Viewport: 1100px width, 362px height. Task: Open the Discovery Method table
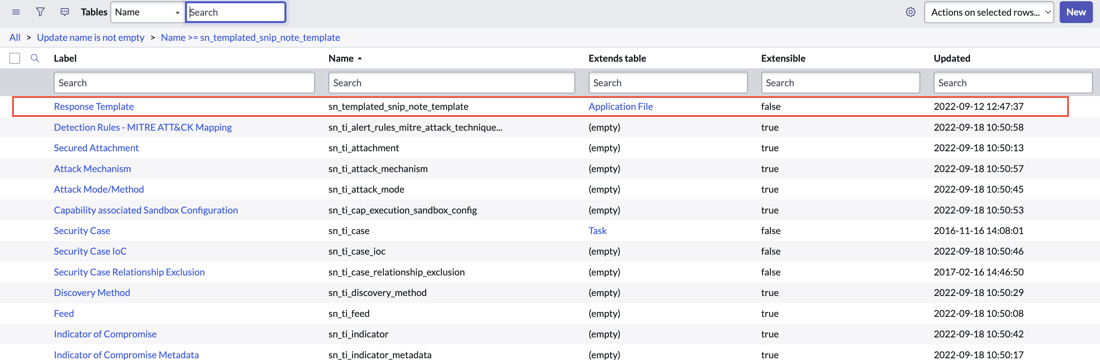92,293
